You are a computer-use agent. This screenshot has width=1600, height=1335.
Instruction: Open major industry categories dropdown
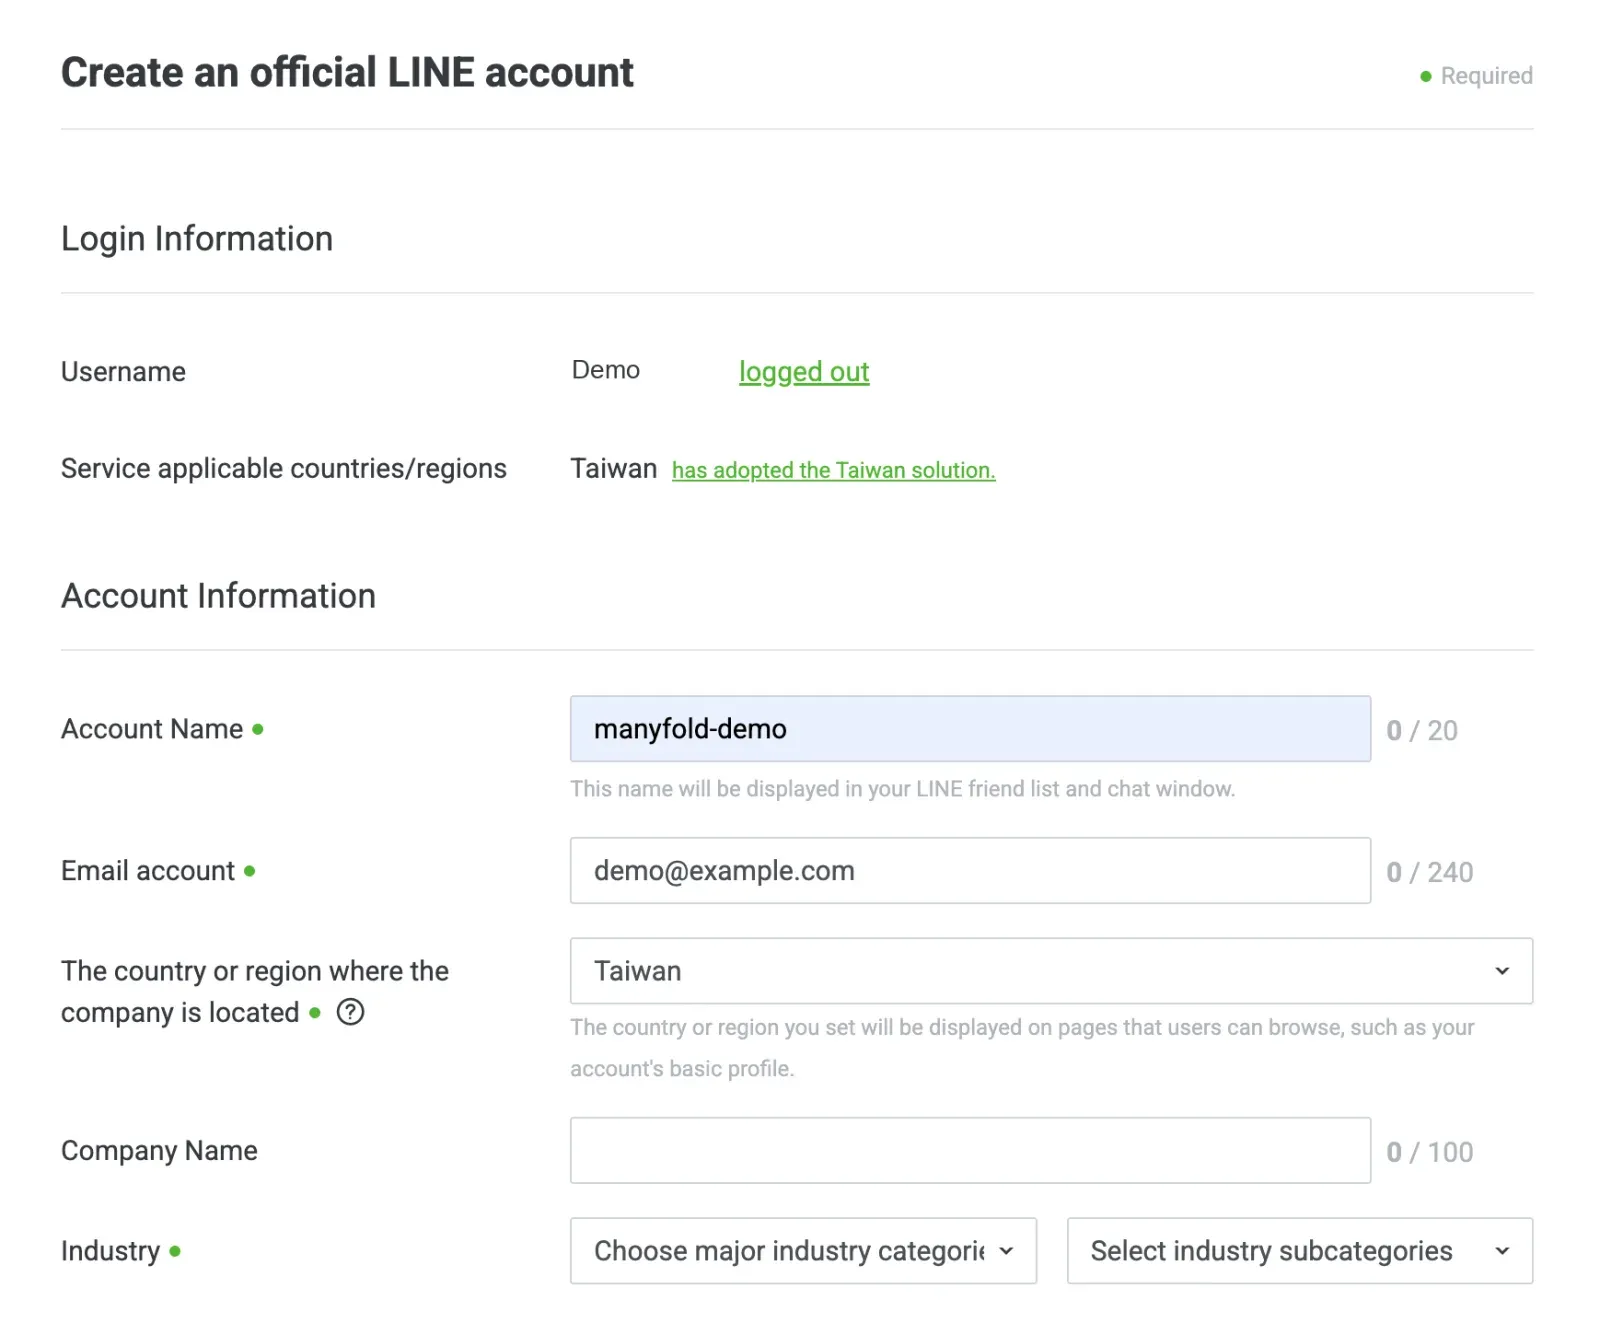803,1251
